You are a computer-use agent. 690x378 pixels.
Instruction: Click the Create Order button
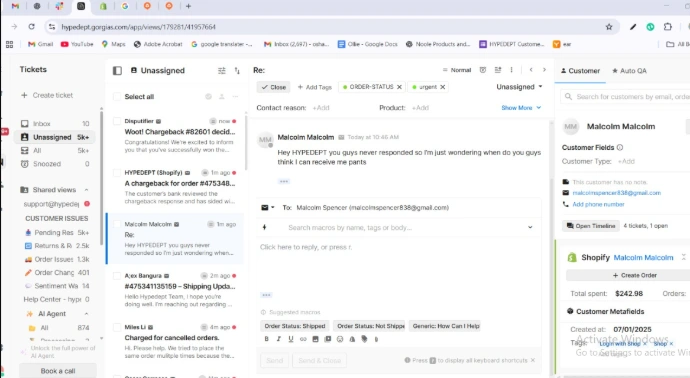coord(634,275)
